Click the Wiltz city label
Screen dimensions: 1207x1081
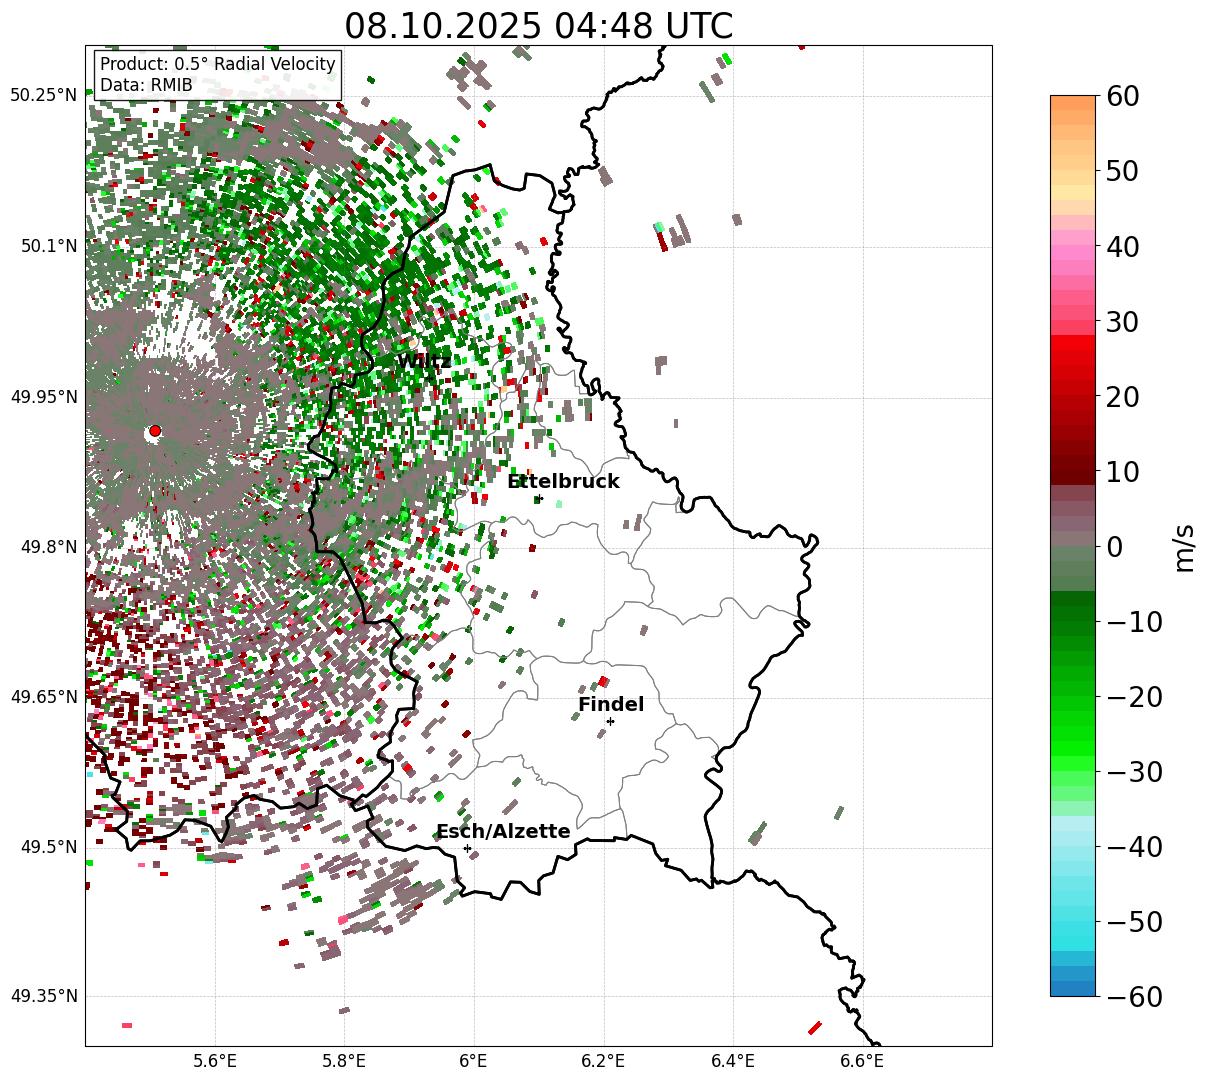424,361
